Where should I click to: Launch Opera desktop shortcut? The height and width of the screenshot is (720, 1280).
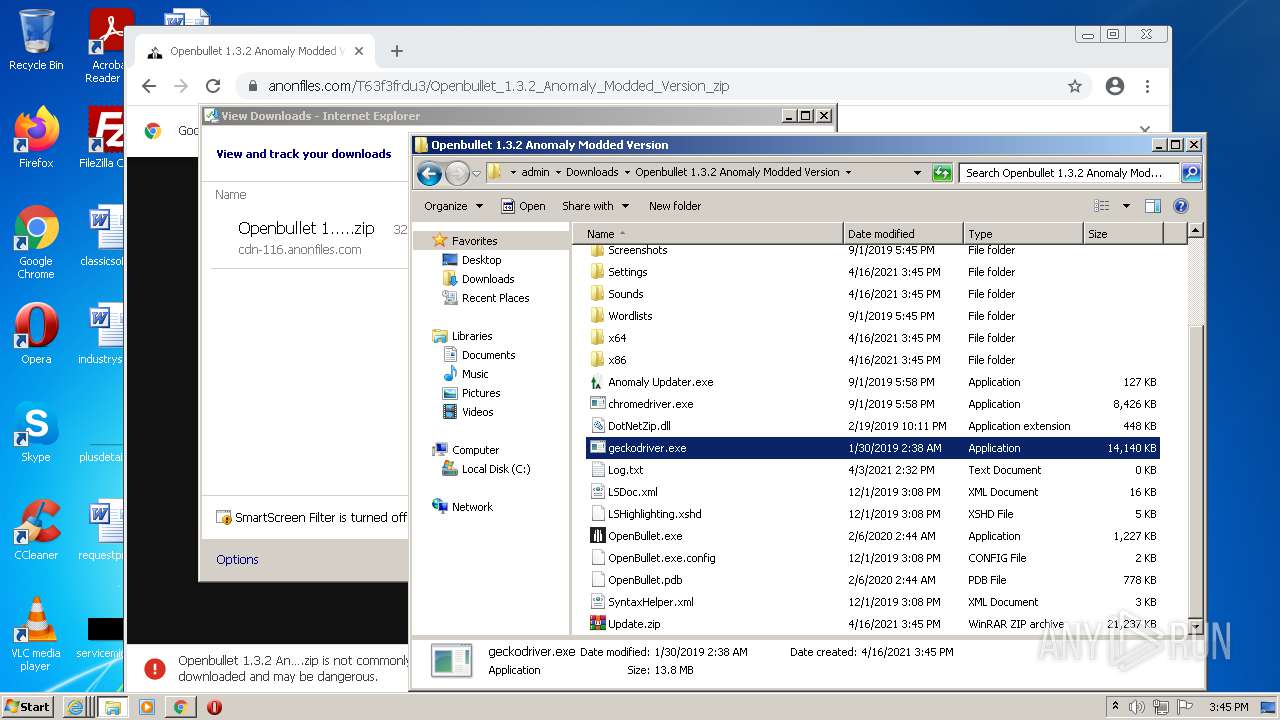36,333
